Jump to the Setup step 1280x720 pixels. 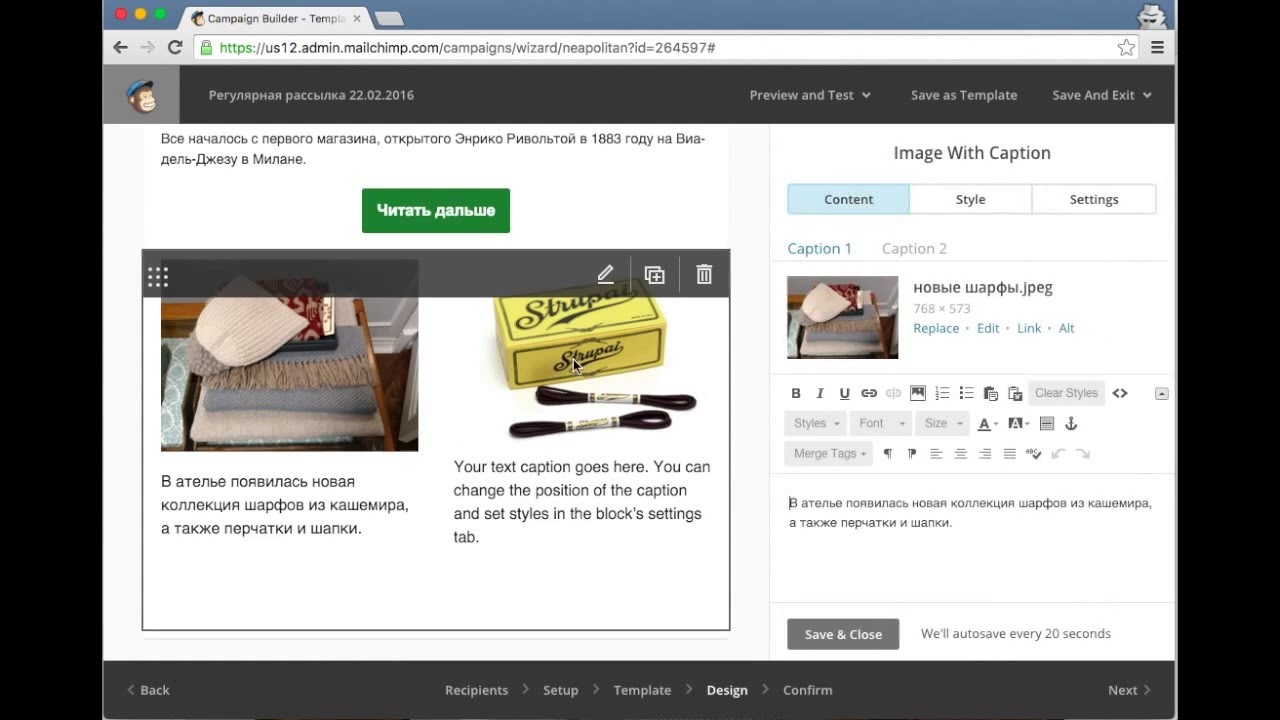(x=561, y=690)
